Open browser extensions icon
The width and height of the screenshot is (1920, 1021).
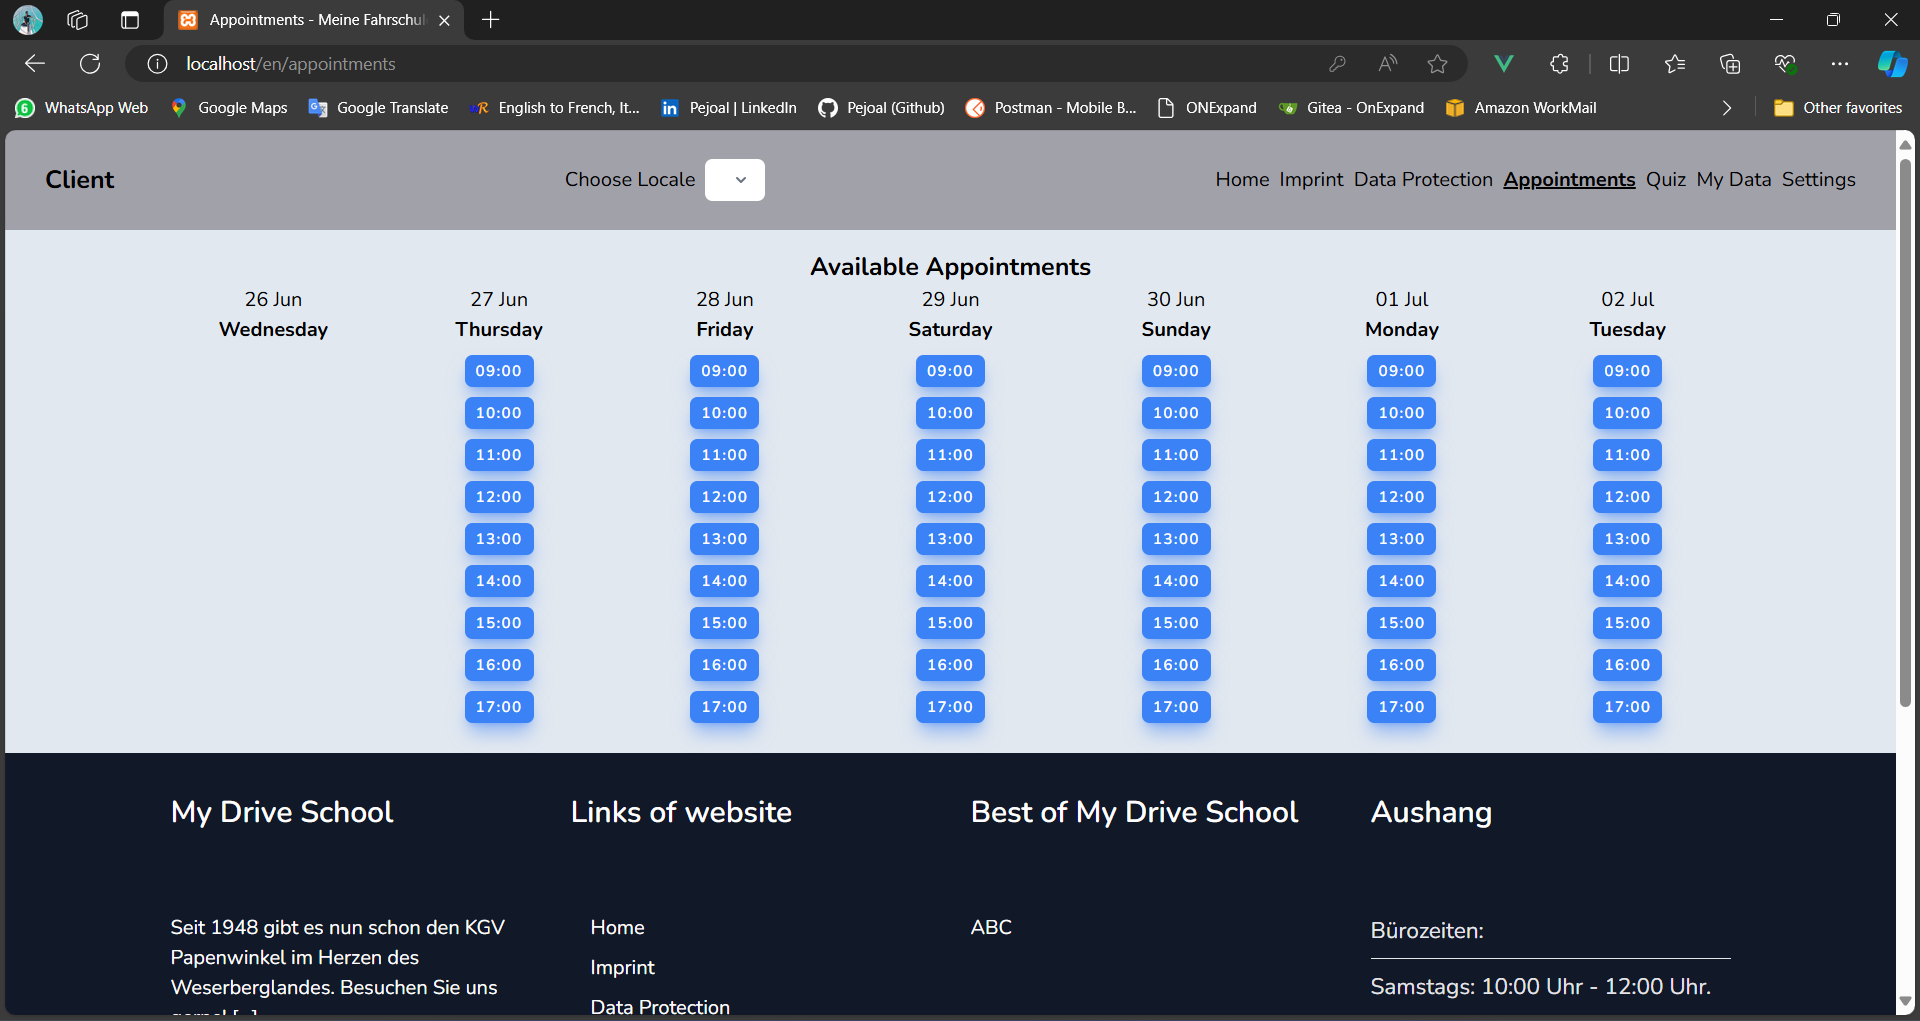(x=1558, y=63)
